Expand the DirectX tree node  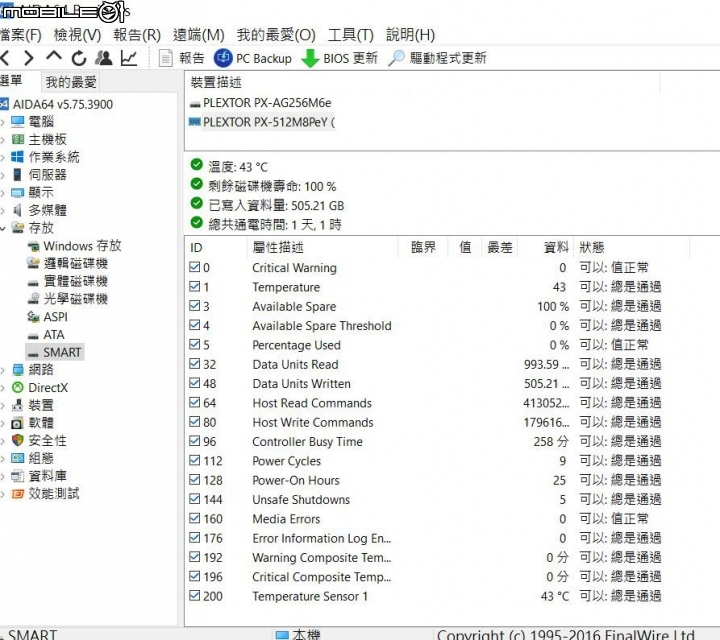point(3,388)
